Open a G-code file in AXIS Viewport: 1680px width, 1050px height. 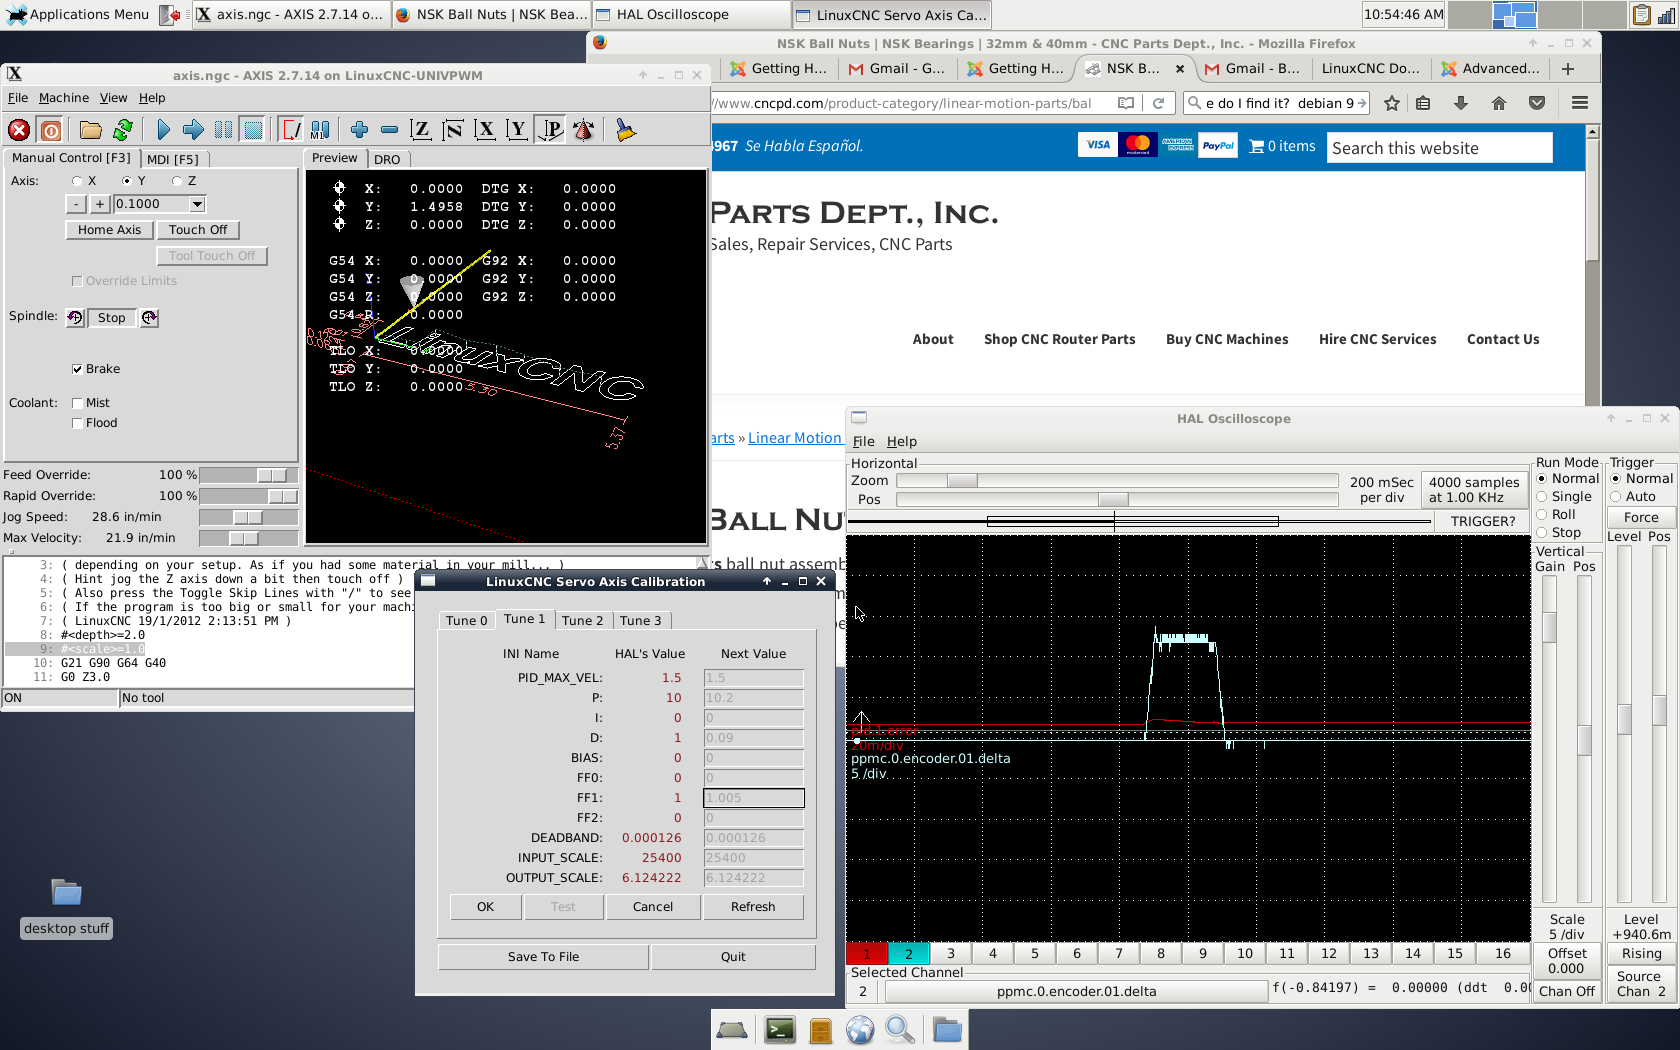[x=91, y=130]
